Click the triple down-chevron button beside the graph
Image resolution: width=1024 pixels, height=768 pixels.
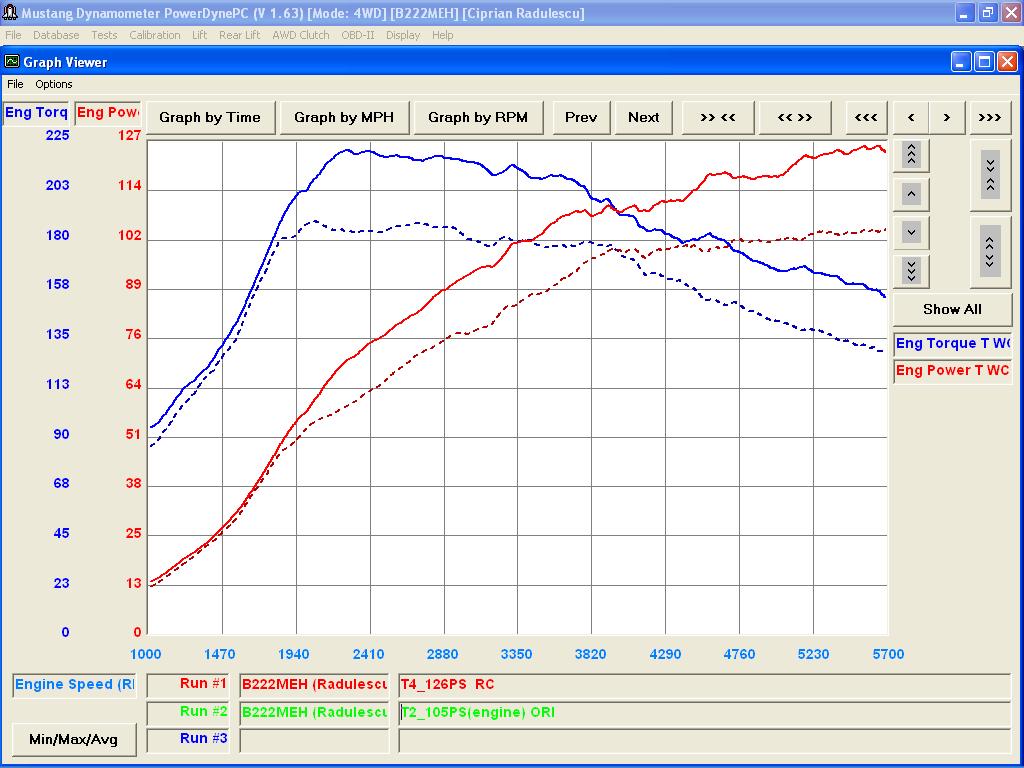point(911,270)
